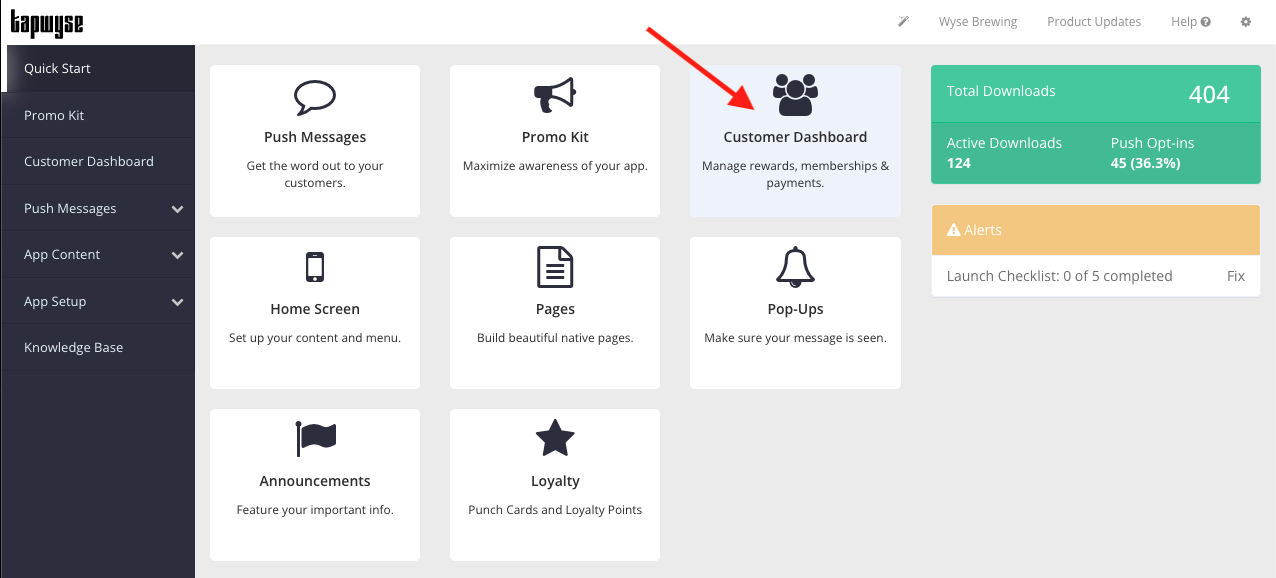Click the Promo Kit megaphone icon
Image resolution: width=1276 pixels, height=578 pixels.
coord(555,96)
